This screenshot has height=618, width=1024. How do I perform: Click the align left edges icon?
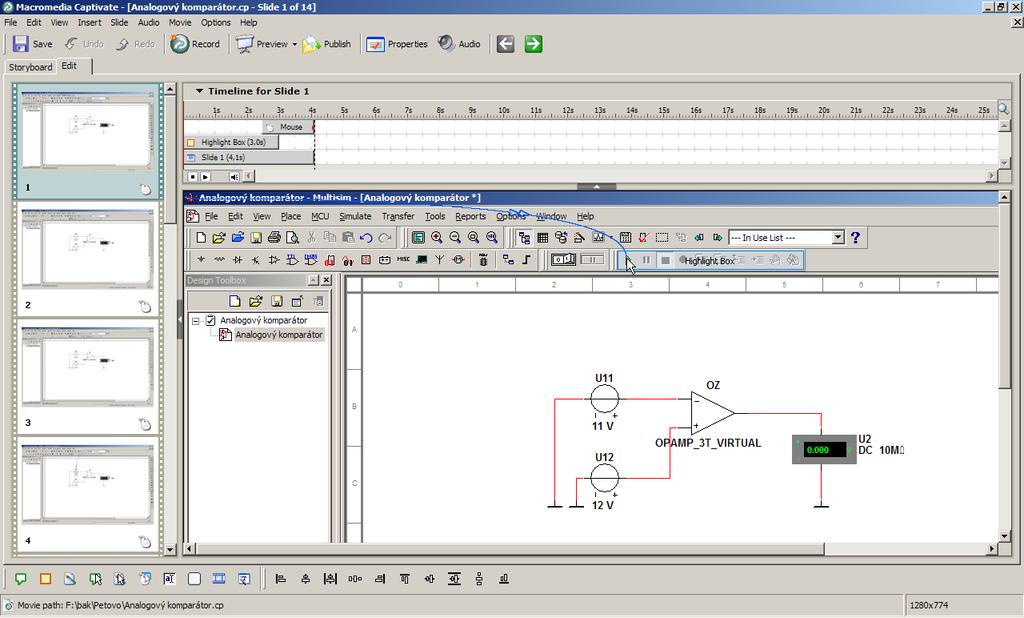[x=281, y=579]
